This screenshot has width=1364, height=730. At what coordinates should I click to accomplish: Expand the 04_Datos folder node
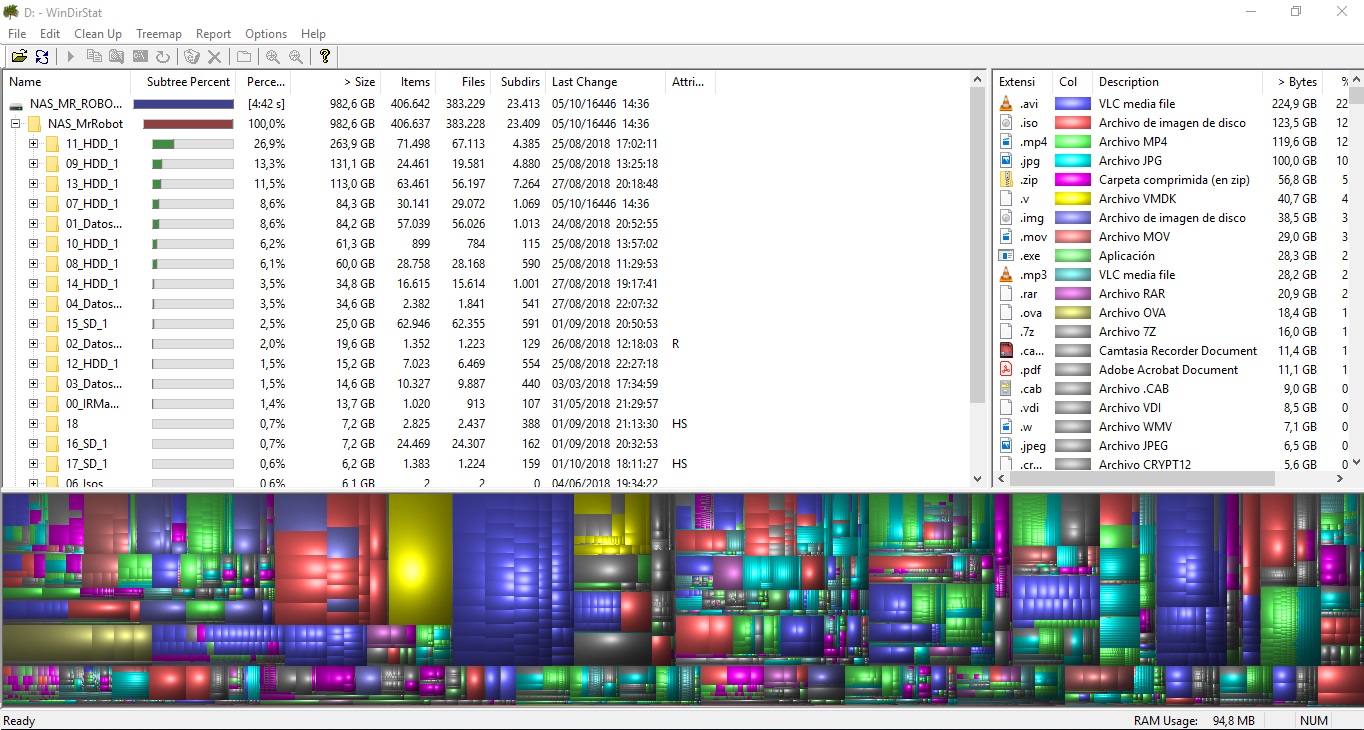[x=31, y=303]
